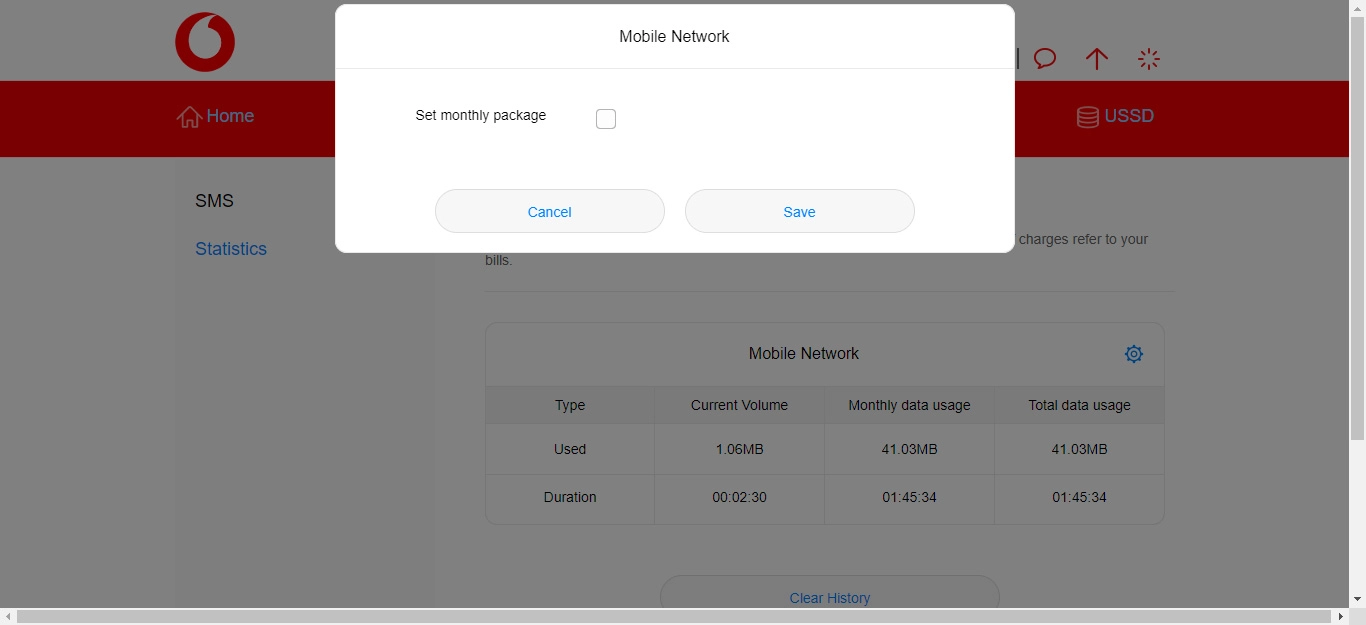Click the Home house icon
Screen dimensions: 1366x625
tap(189, 117)
